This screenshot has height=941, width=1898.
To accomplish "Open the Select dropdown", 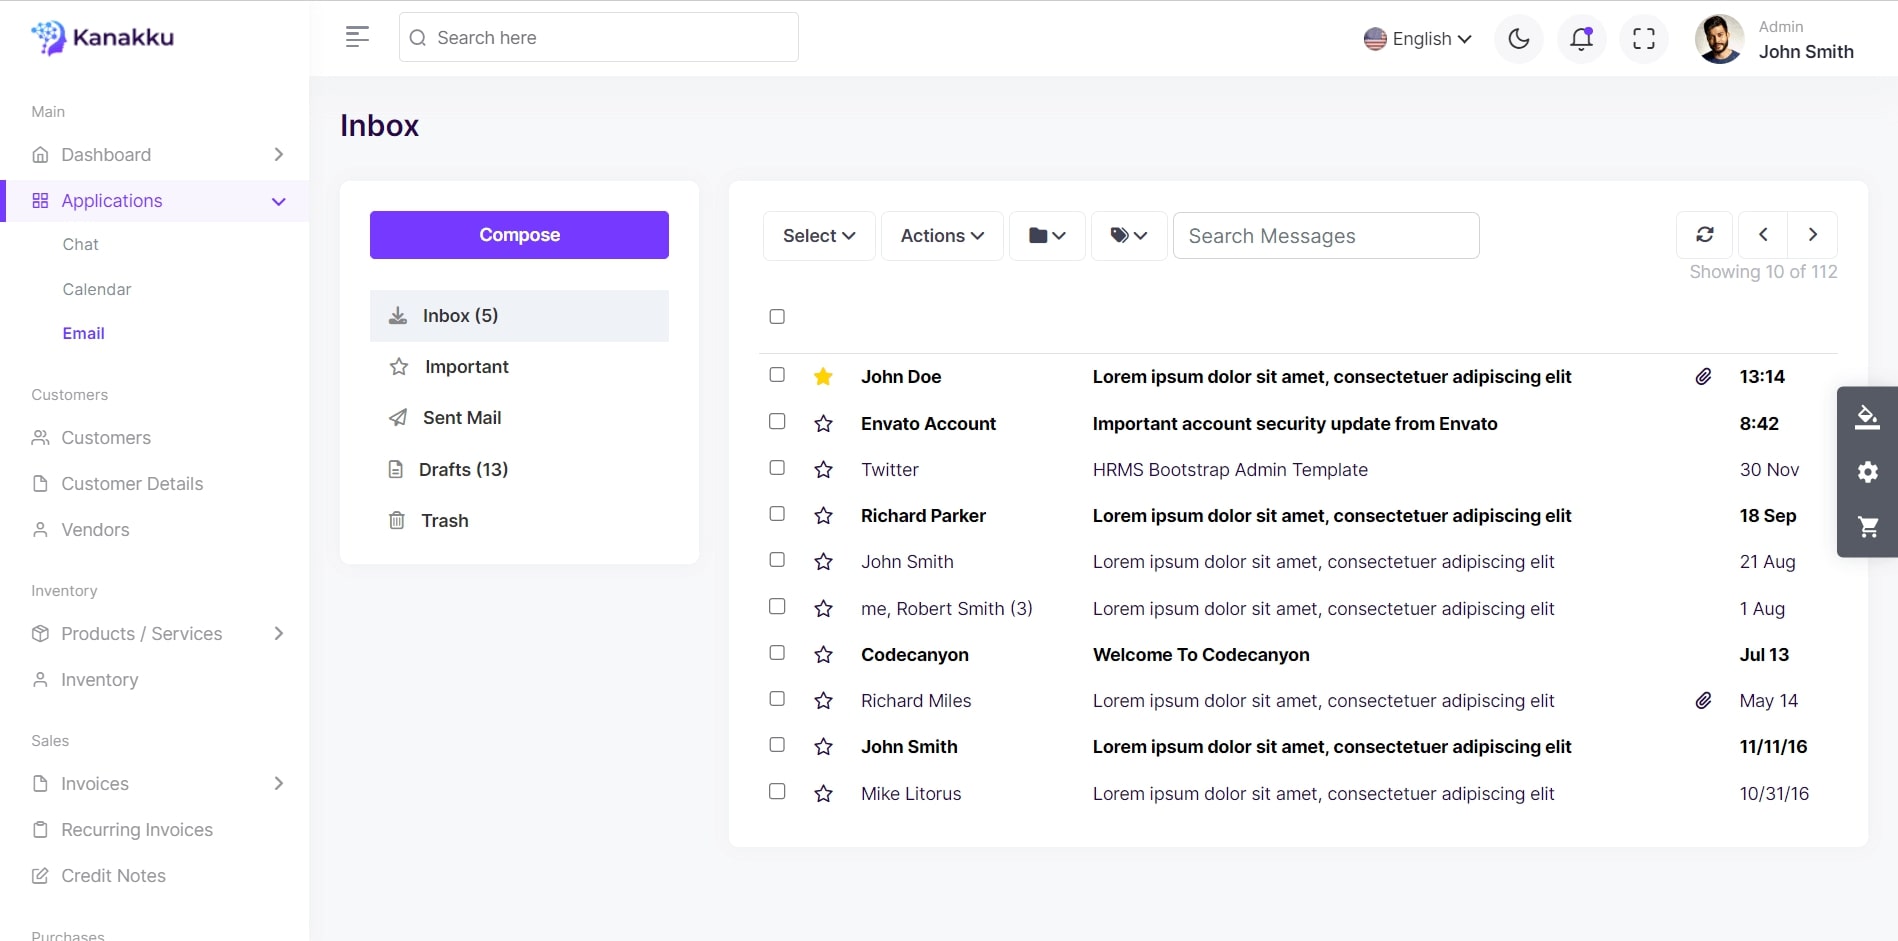I will pos(818,236).
